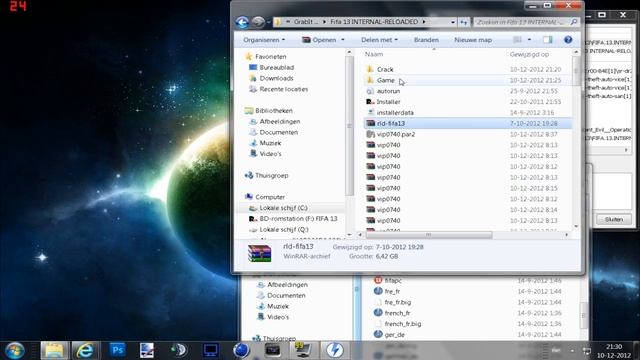Click the Forward navigation arrow in Explorer
Image resolution: width=640 pixels, height=360 pixels.
click(258, 22)
